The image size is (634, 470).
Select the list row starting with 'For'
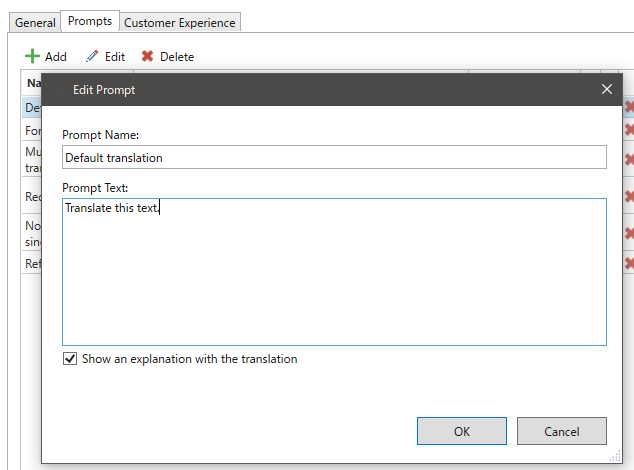tap(31, 131)
